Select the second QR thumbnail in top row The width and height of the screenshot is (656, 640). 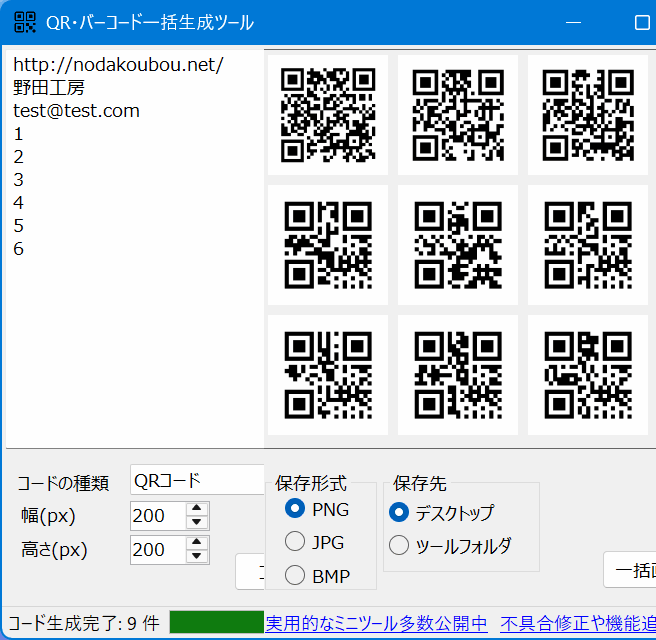click(x=458, y=115)
